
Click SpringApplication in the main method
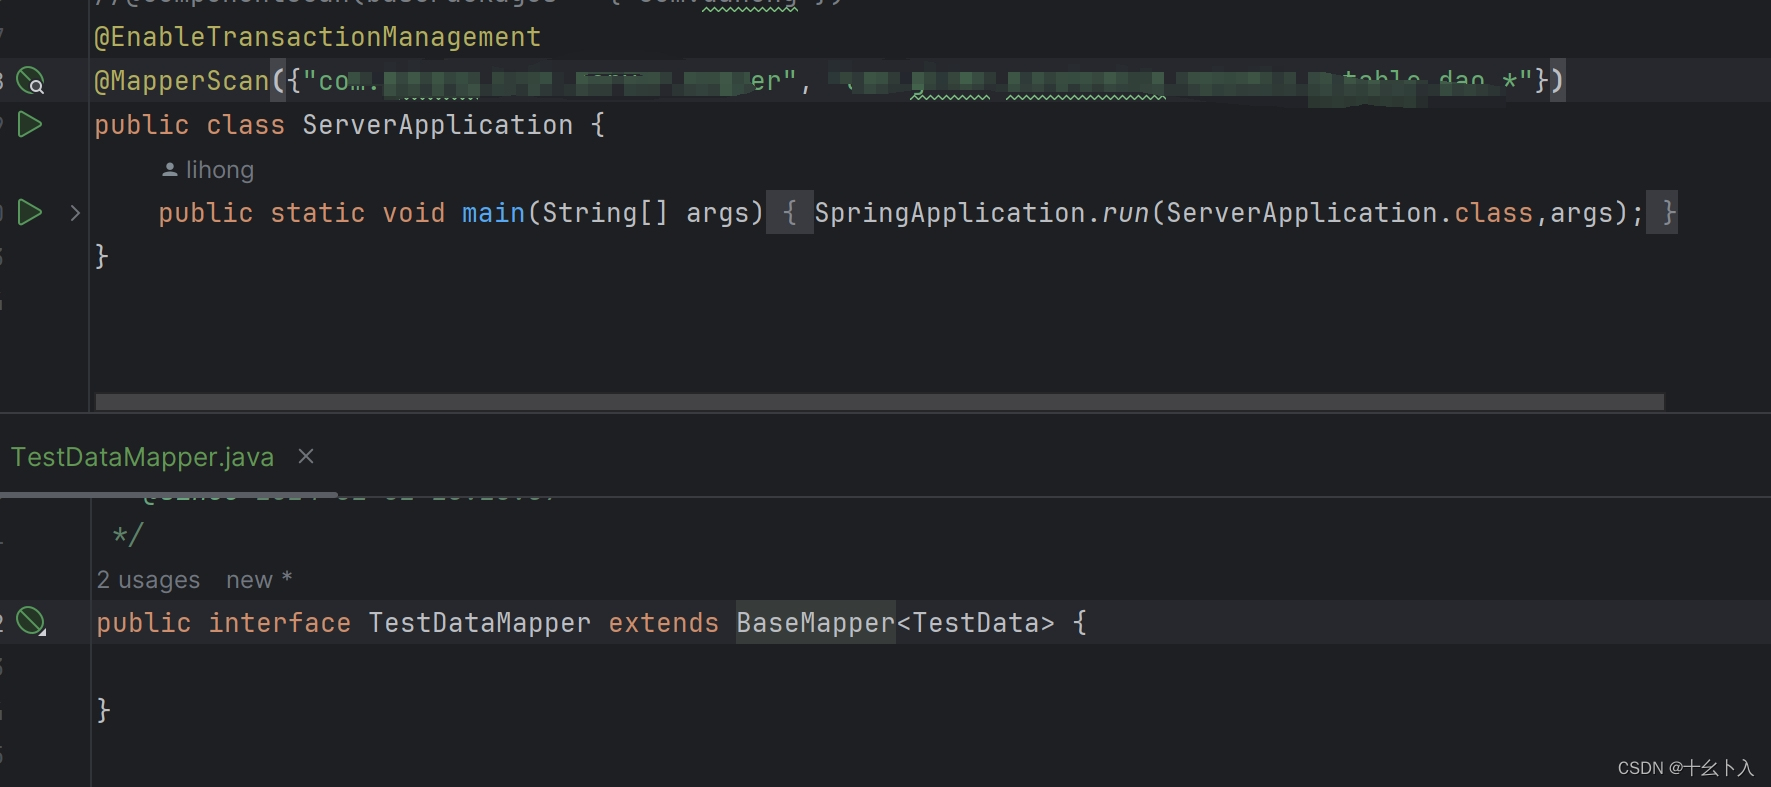coord(950,213)
